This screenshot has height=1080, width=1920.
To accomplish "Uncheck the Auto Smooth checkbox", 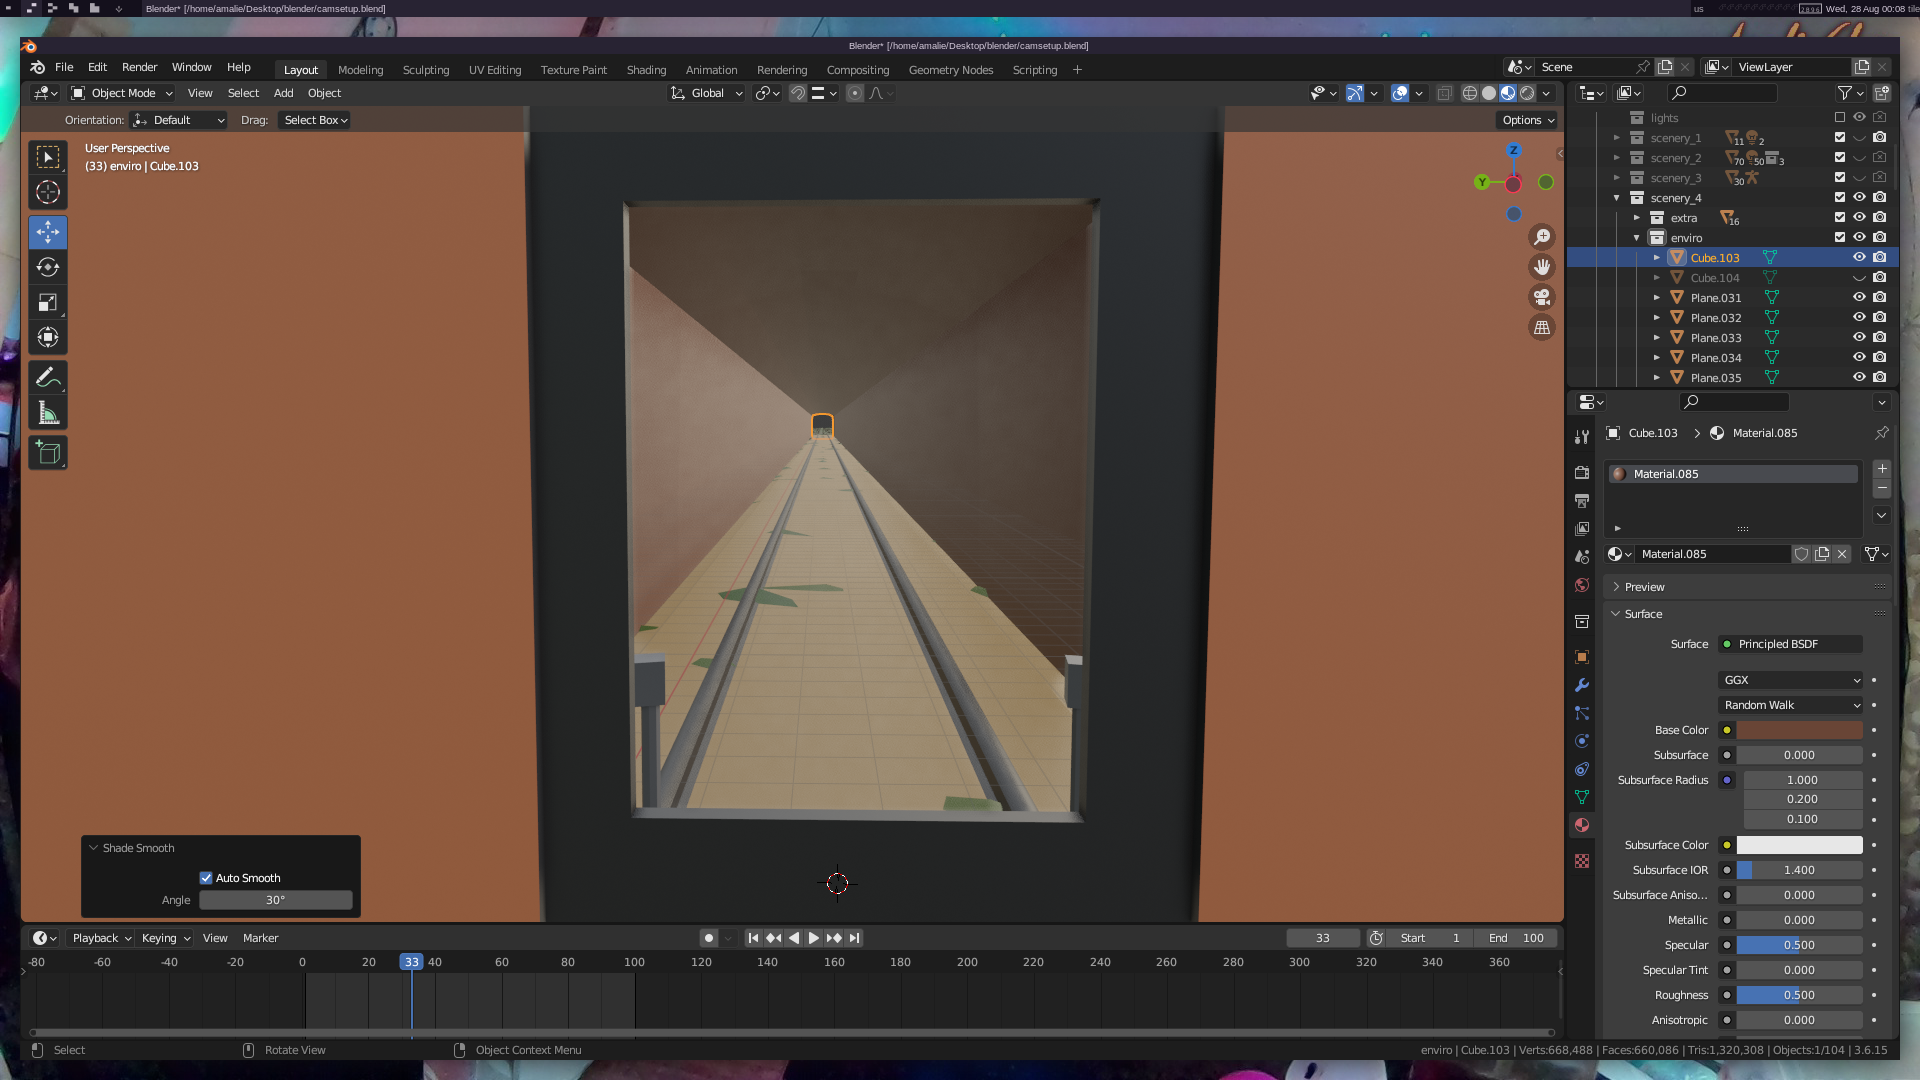I will [206, 878].
